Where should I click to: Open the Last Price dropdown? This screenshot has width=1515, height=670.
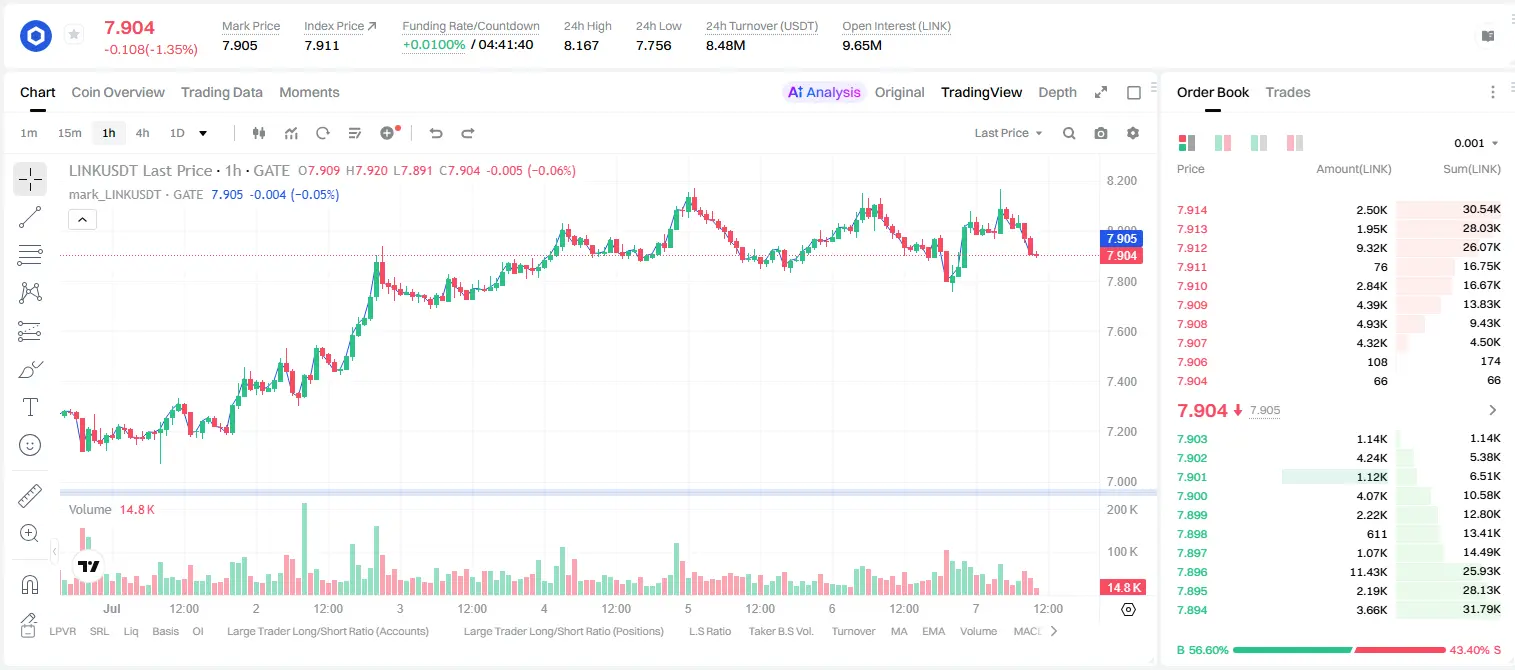point(1008,133)
